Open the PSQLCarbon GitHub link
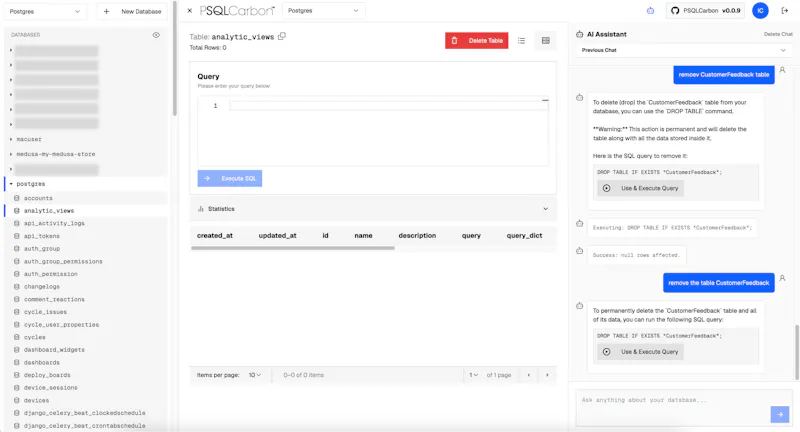Screen dimensions: 800x432 click(705, 11)
